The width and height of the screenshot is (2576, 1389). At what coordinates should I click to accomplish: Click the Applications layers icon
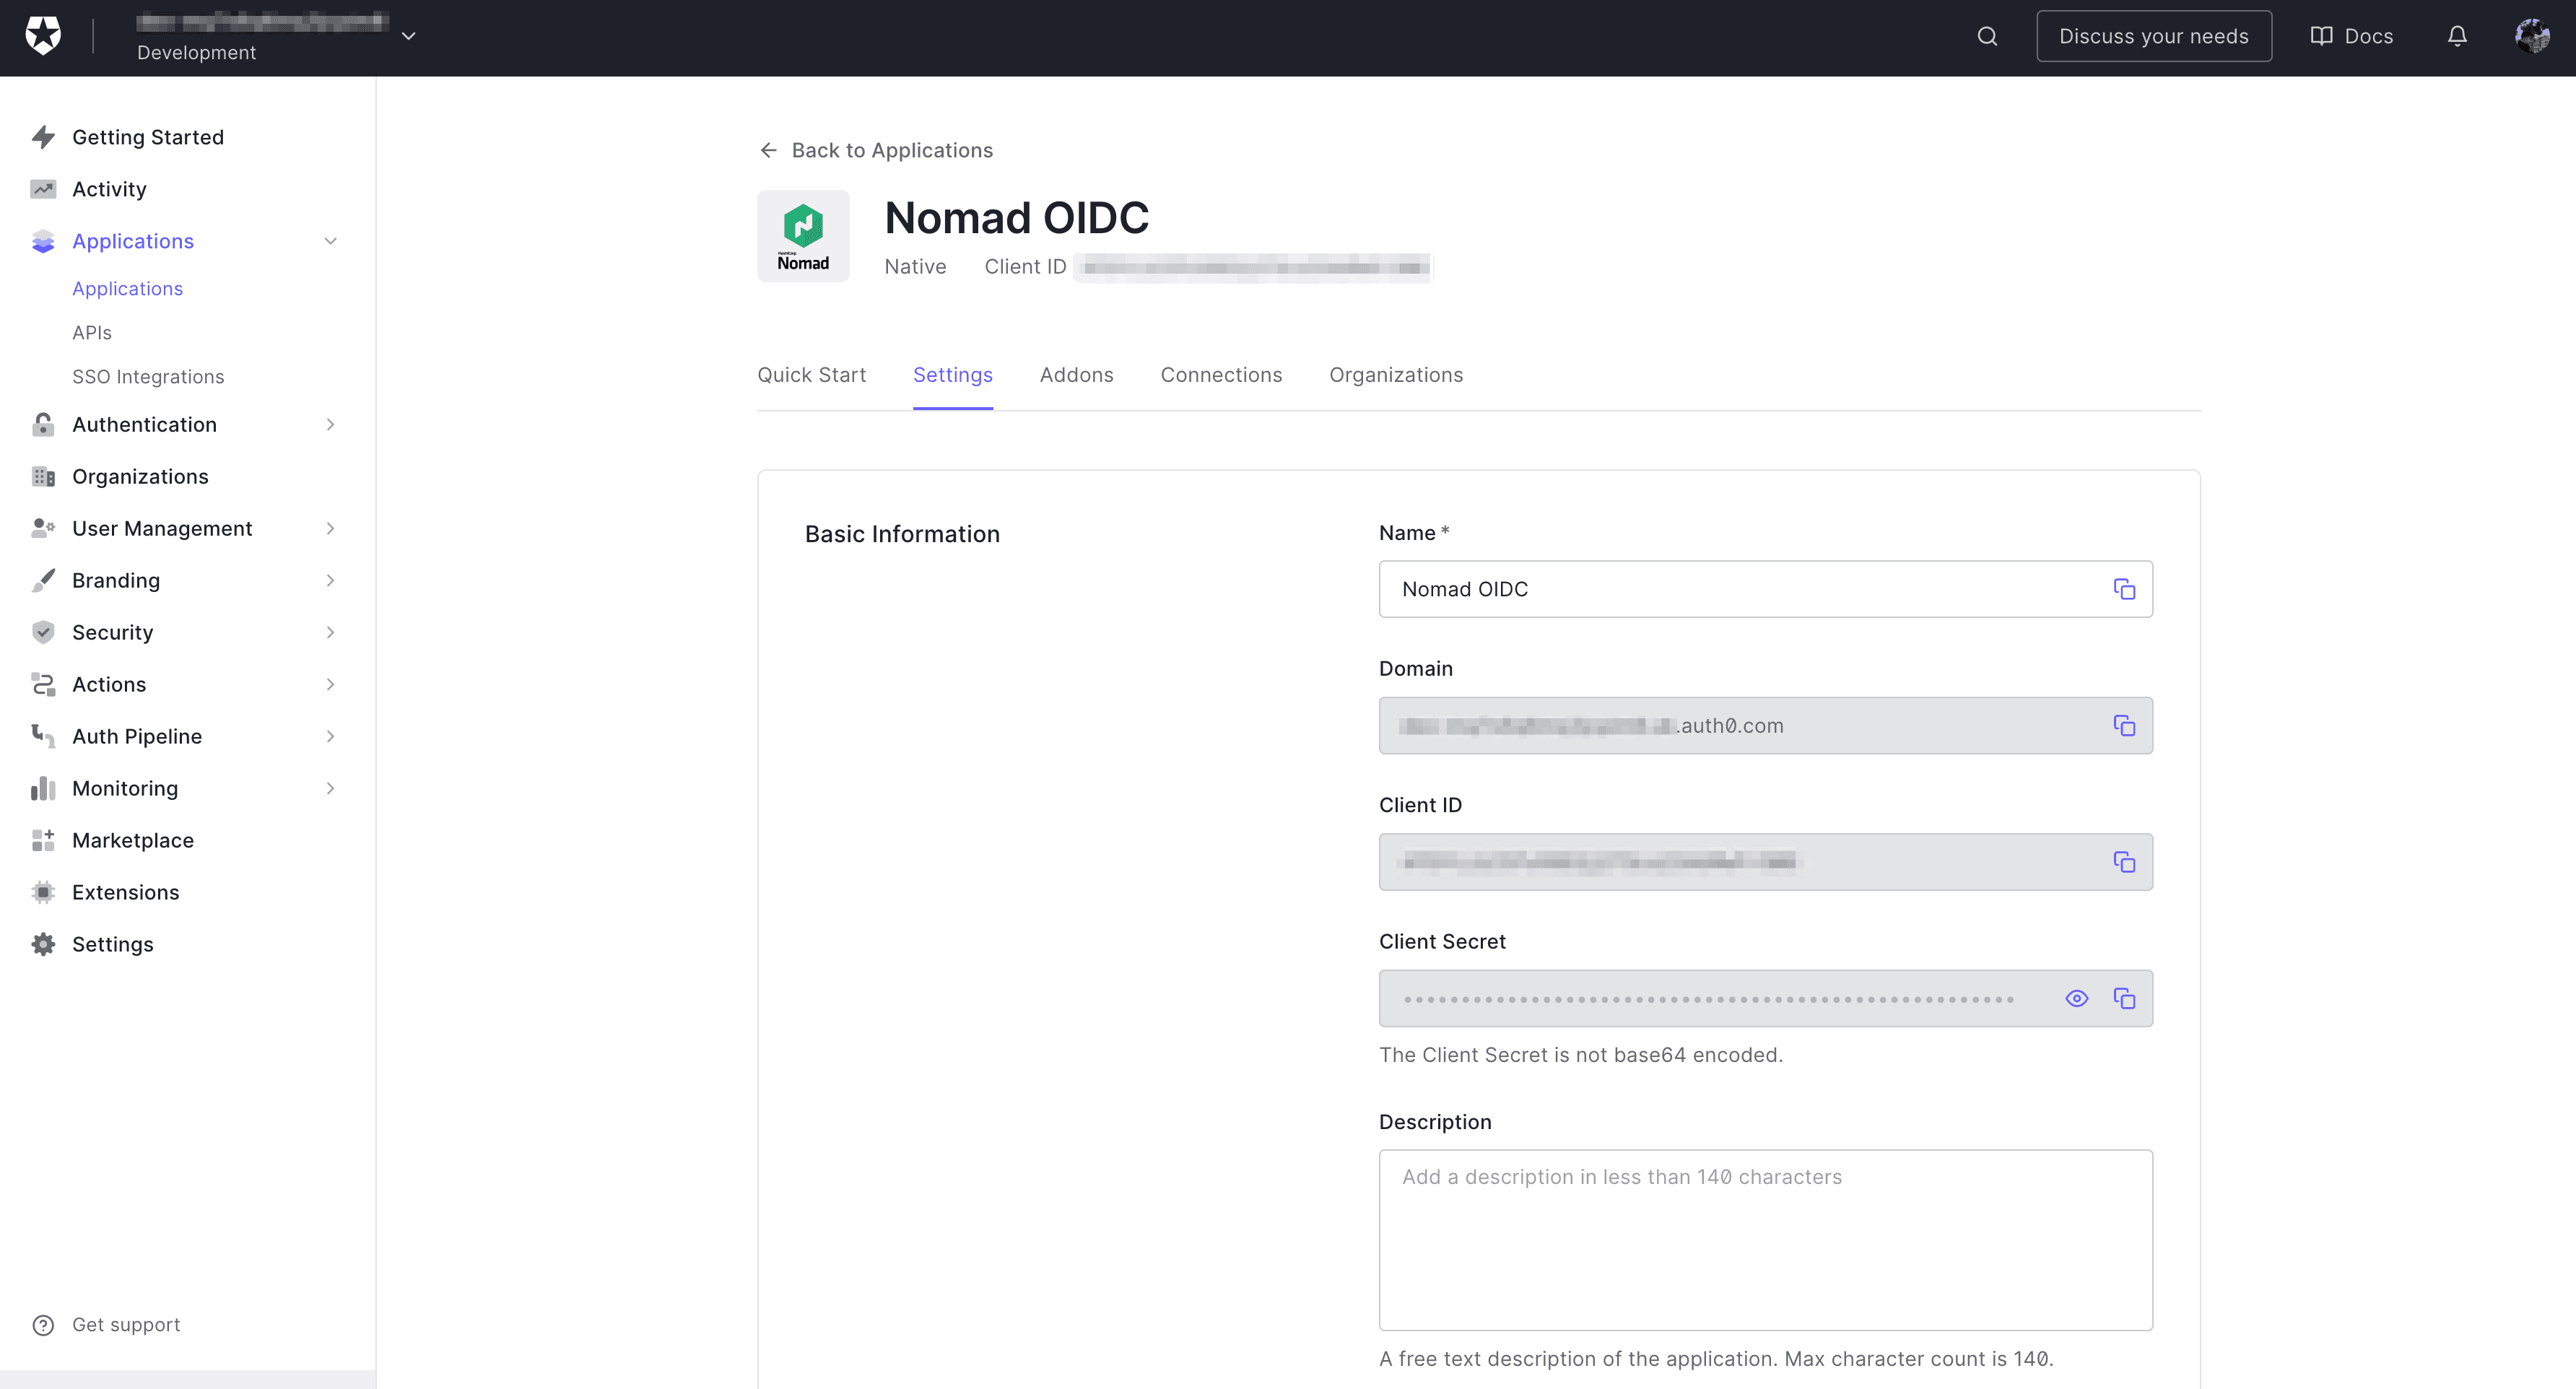[x=43, y=241]
